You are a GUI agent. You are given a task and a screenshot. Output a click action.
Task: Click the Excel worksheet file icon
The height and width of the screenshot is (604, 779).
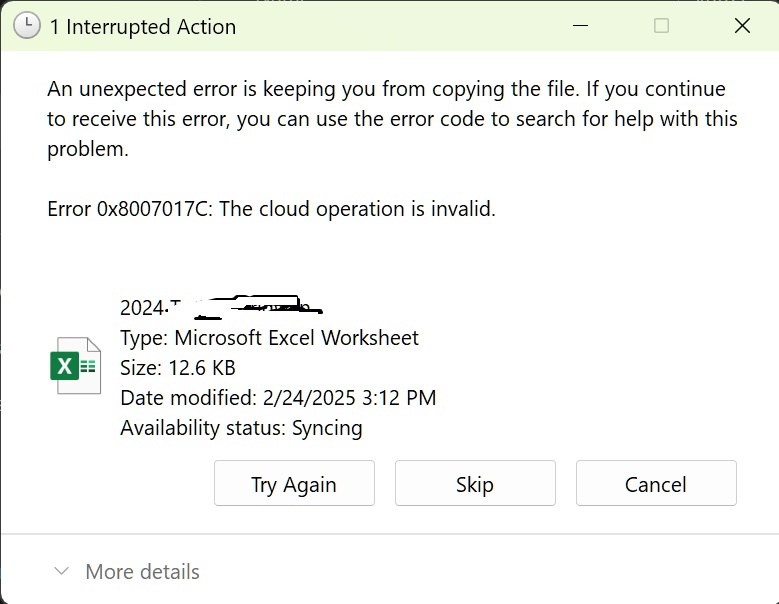pos(76,366)
